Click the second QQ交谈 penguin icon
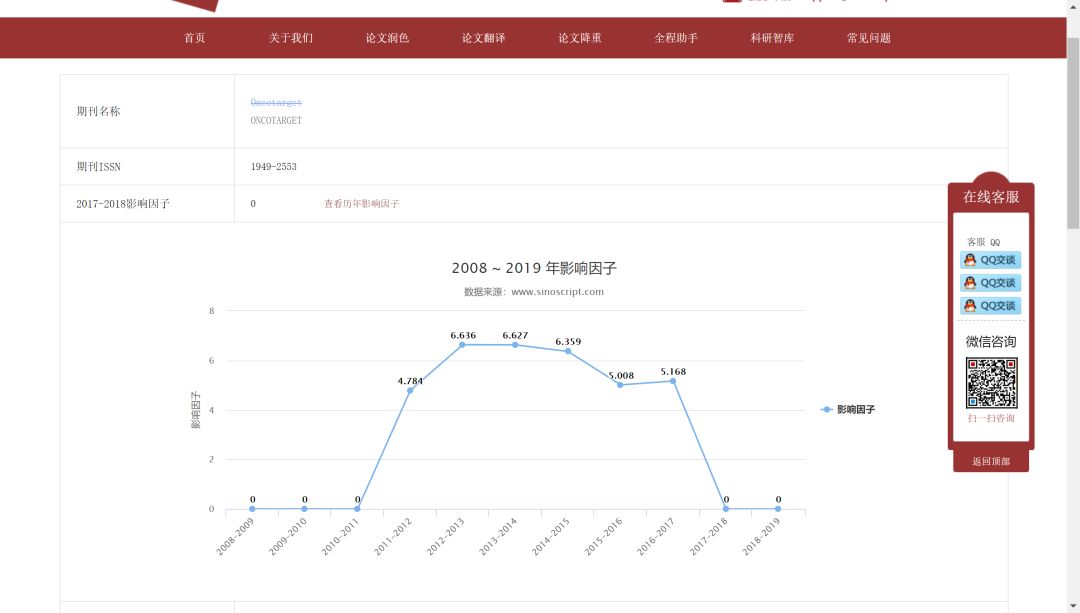The width and height of the screenshot is (1080, 613). point(968,282)
